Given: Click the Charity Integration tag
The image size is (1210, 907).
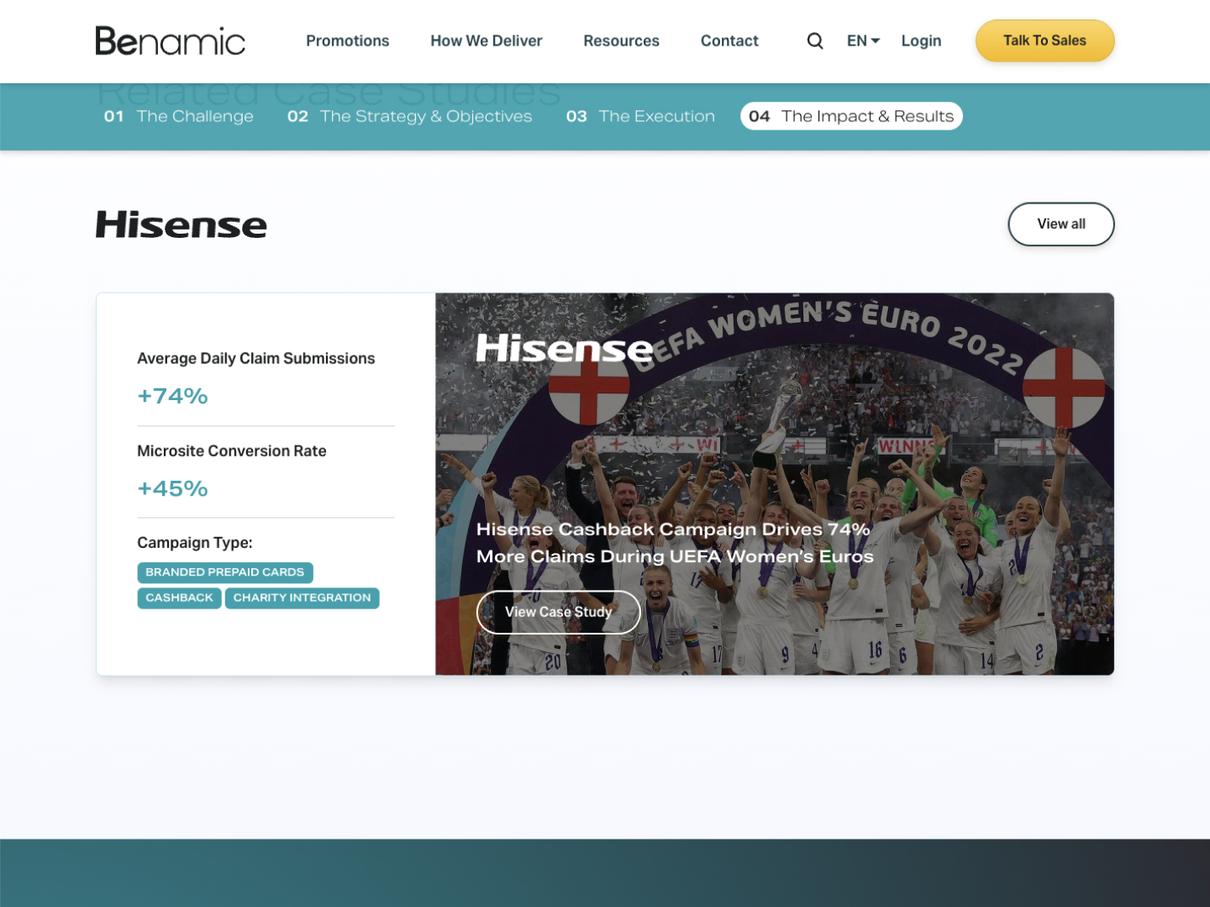Looking at the screenshot, I should tap(302, 598).
